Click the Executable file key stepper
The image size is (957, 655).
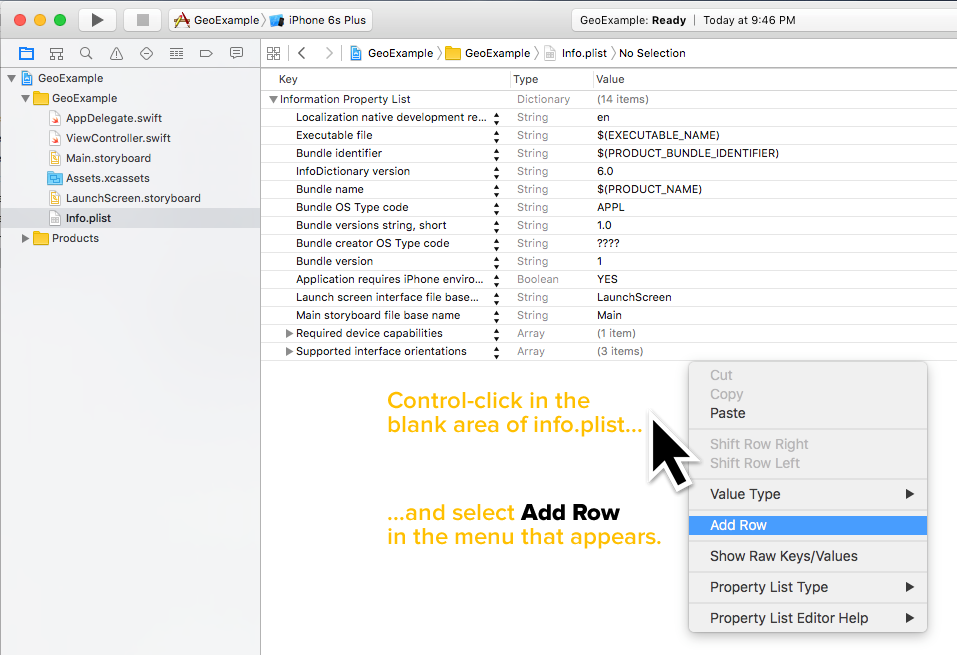(497, 136)
